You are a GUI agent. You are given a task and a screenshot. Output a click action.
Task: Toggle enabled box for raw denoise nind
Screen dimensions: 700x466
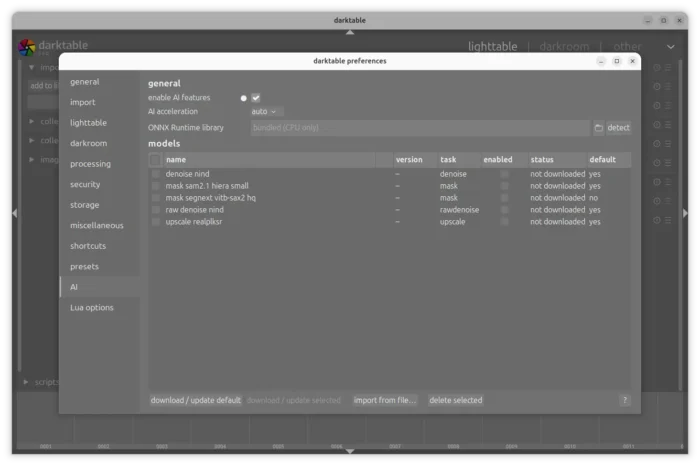click(x=504, y=210)
